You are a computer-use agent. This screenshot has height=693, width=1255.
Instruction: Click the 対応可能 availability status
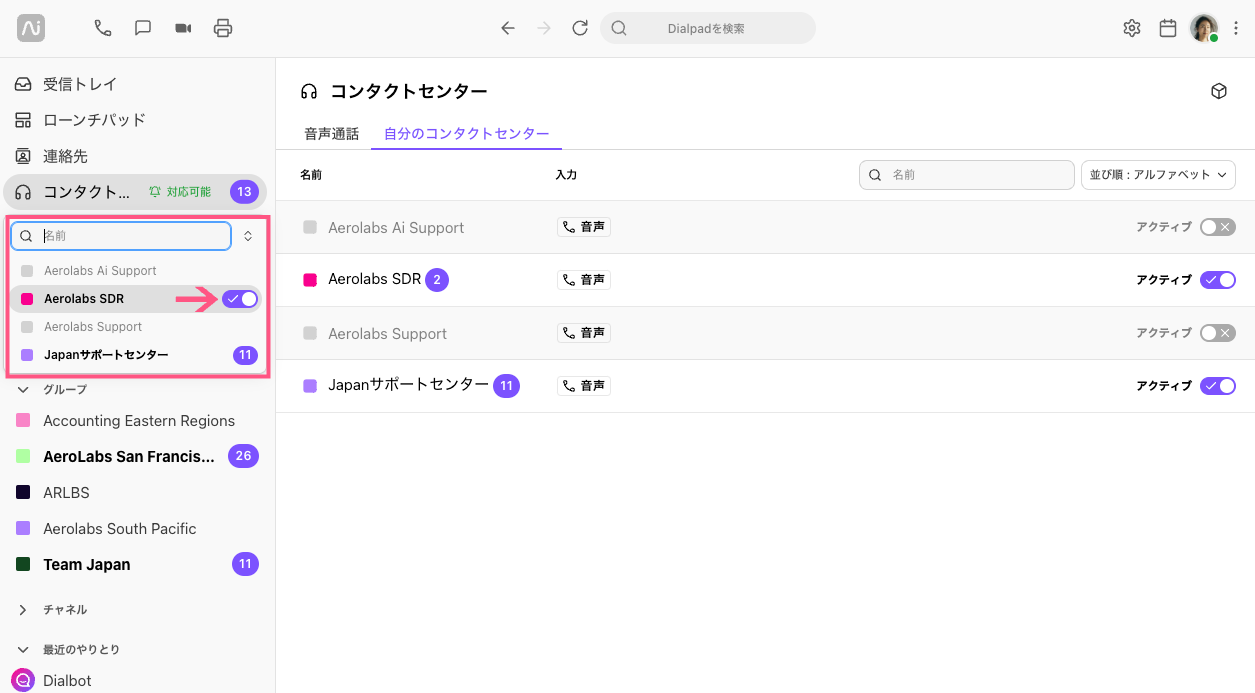(180, 191)
